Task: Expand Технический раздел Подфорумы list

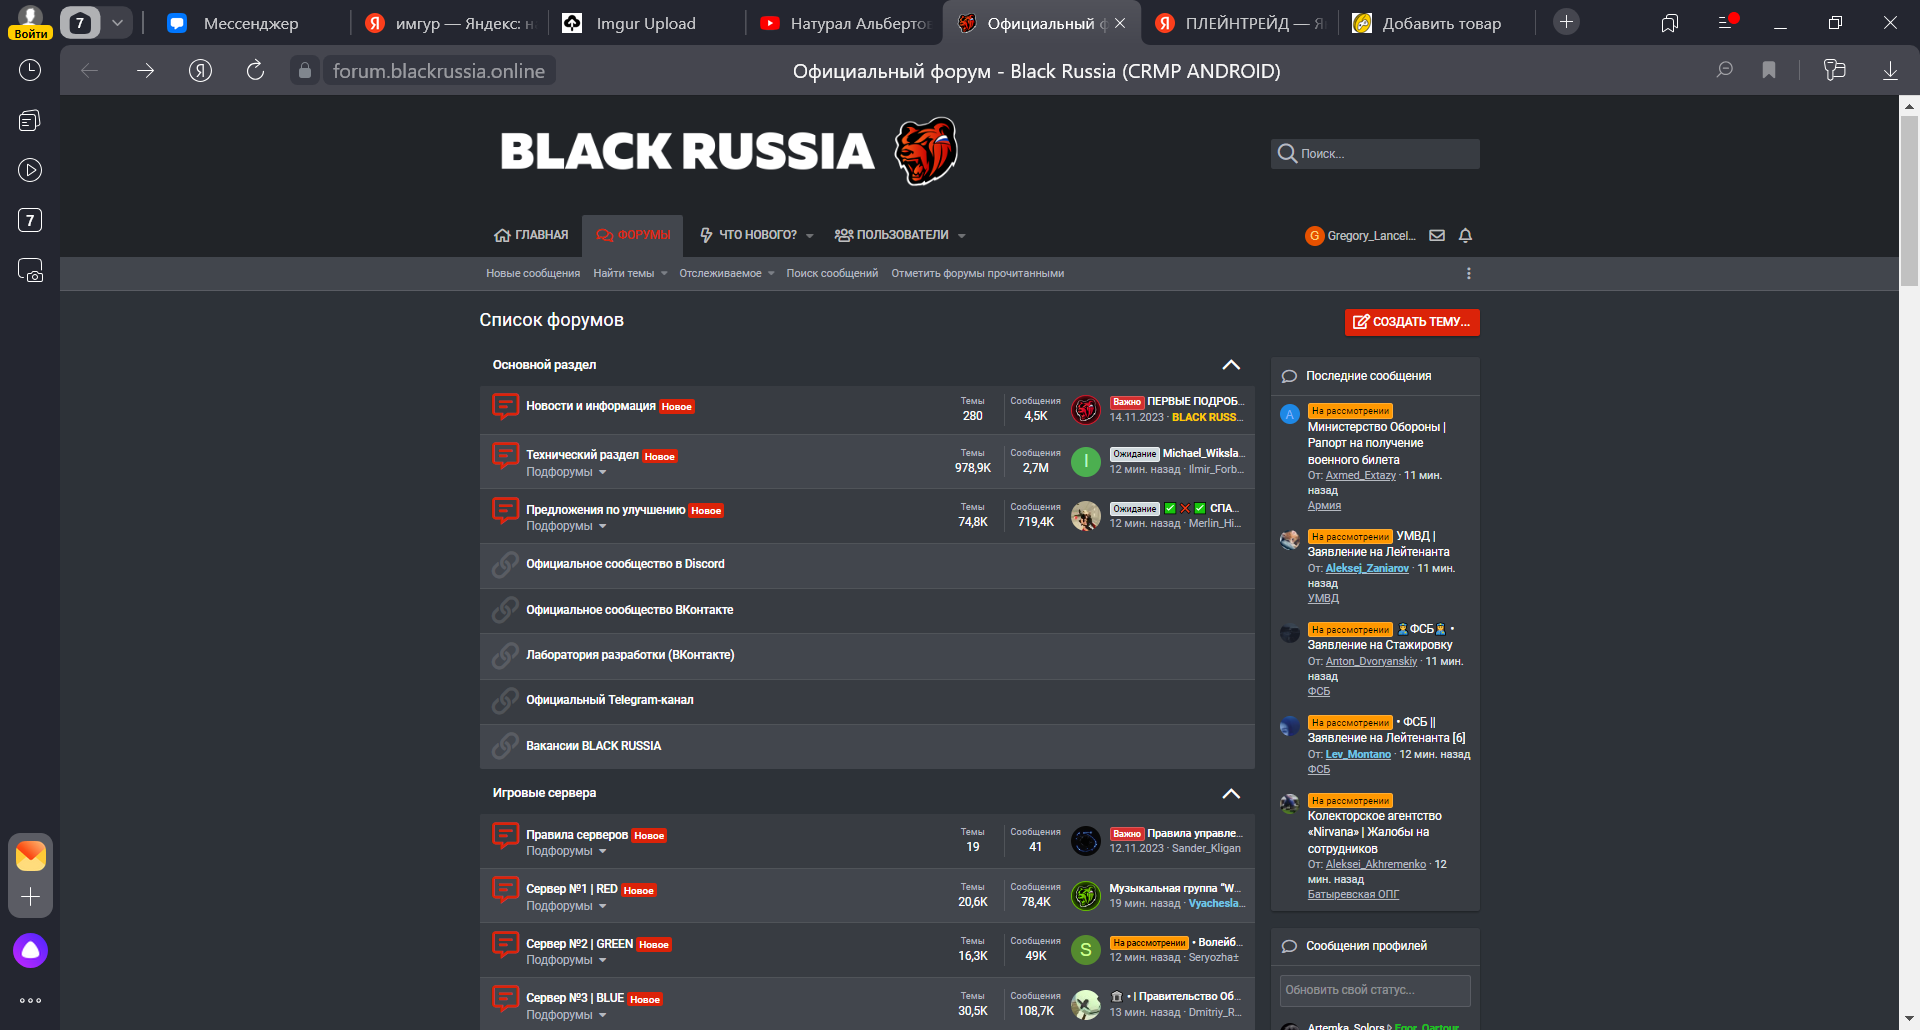Action: pyautogui.click(x=566, y=472)
